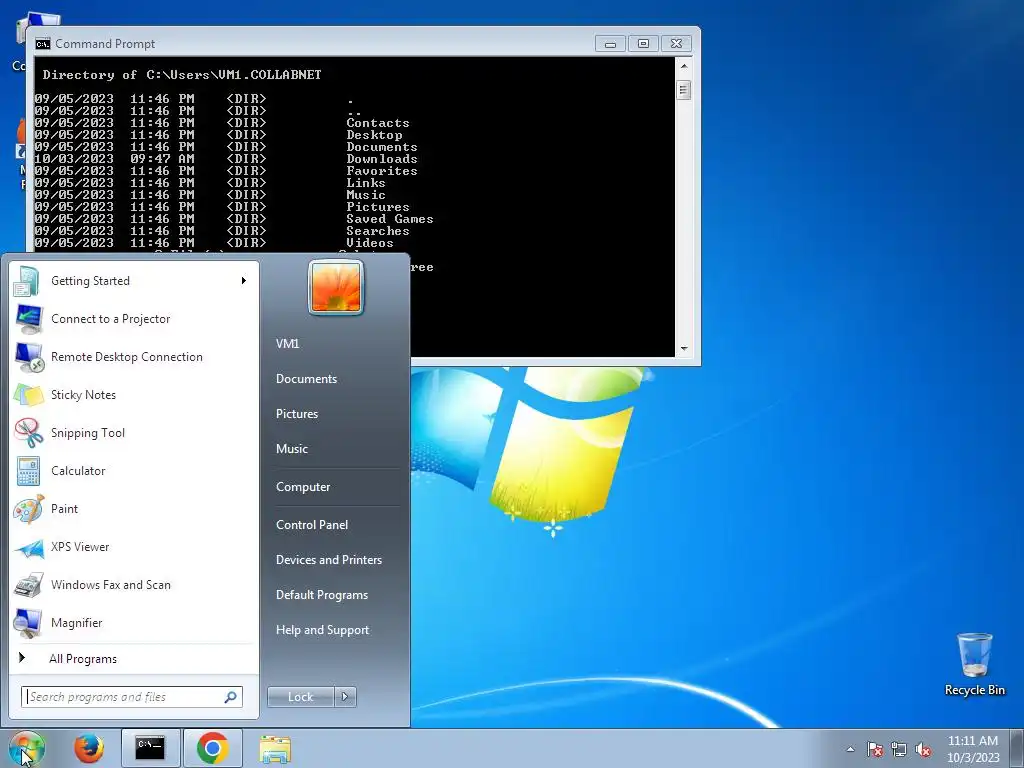1024x768 pixels.
Task: Click the user account picture
Action: pyautogui.click(x=336, y=287)
